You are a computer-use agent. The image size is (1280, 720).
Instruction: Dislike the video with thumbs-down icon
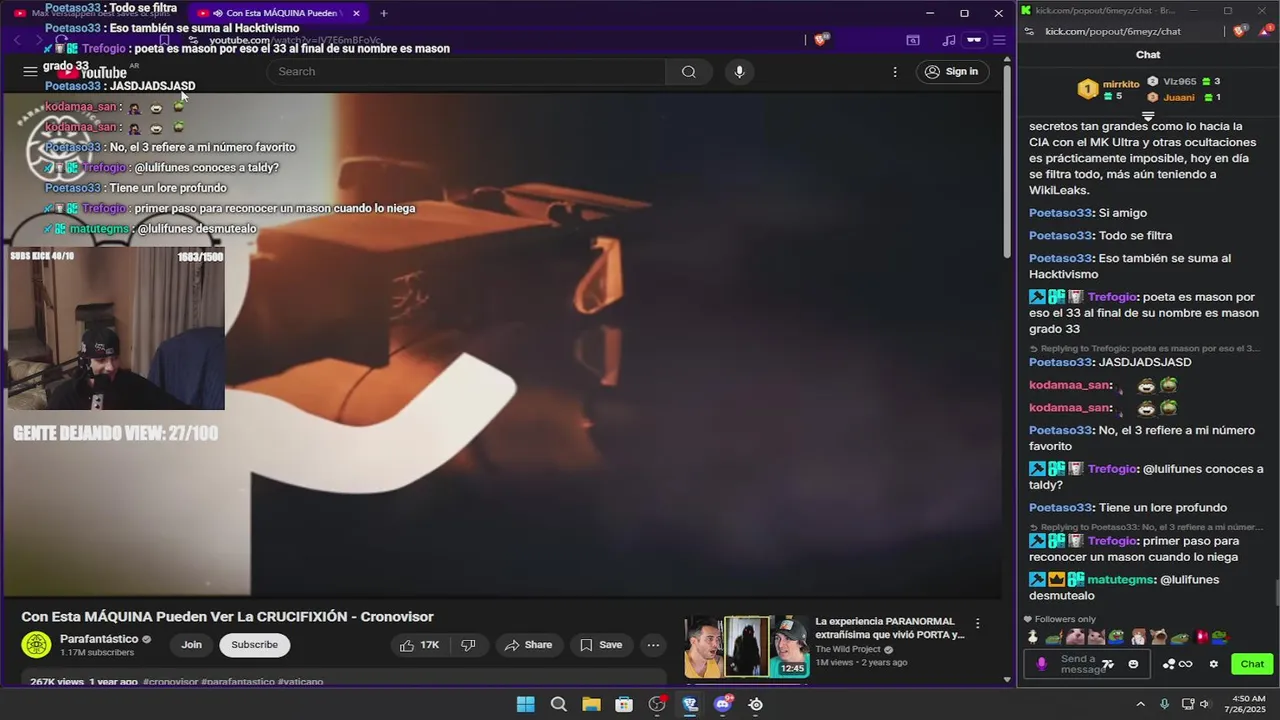click(468, 645)
